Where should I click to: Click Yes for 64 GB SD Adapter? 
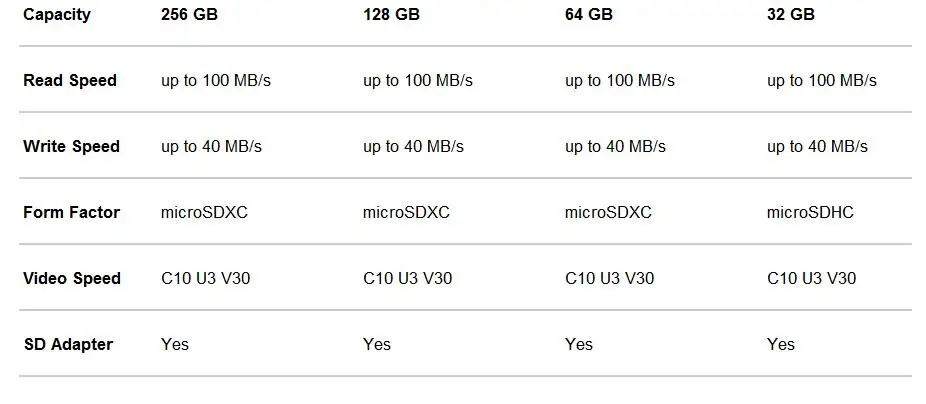[579, 344]
